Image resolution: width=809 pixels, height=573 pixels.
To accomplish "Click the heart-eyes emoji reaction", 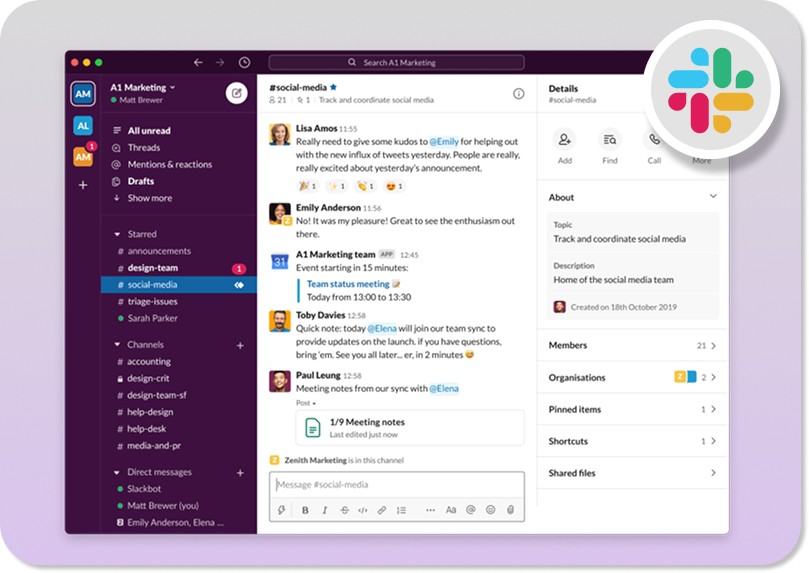I will 394,186.
